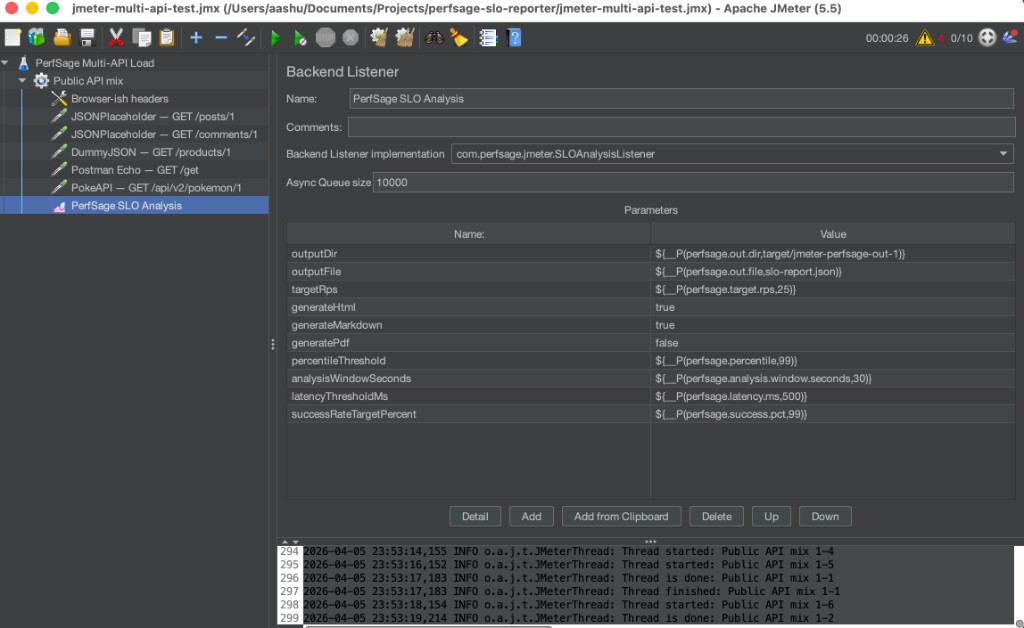Open a test plan file via folder icon

62,38
